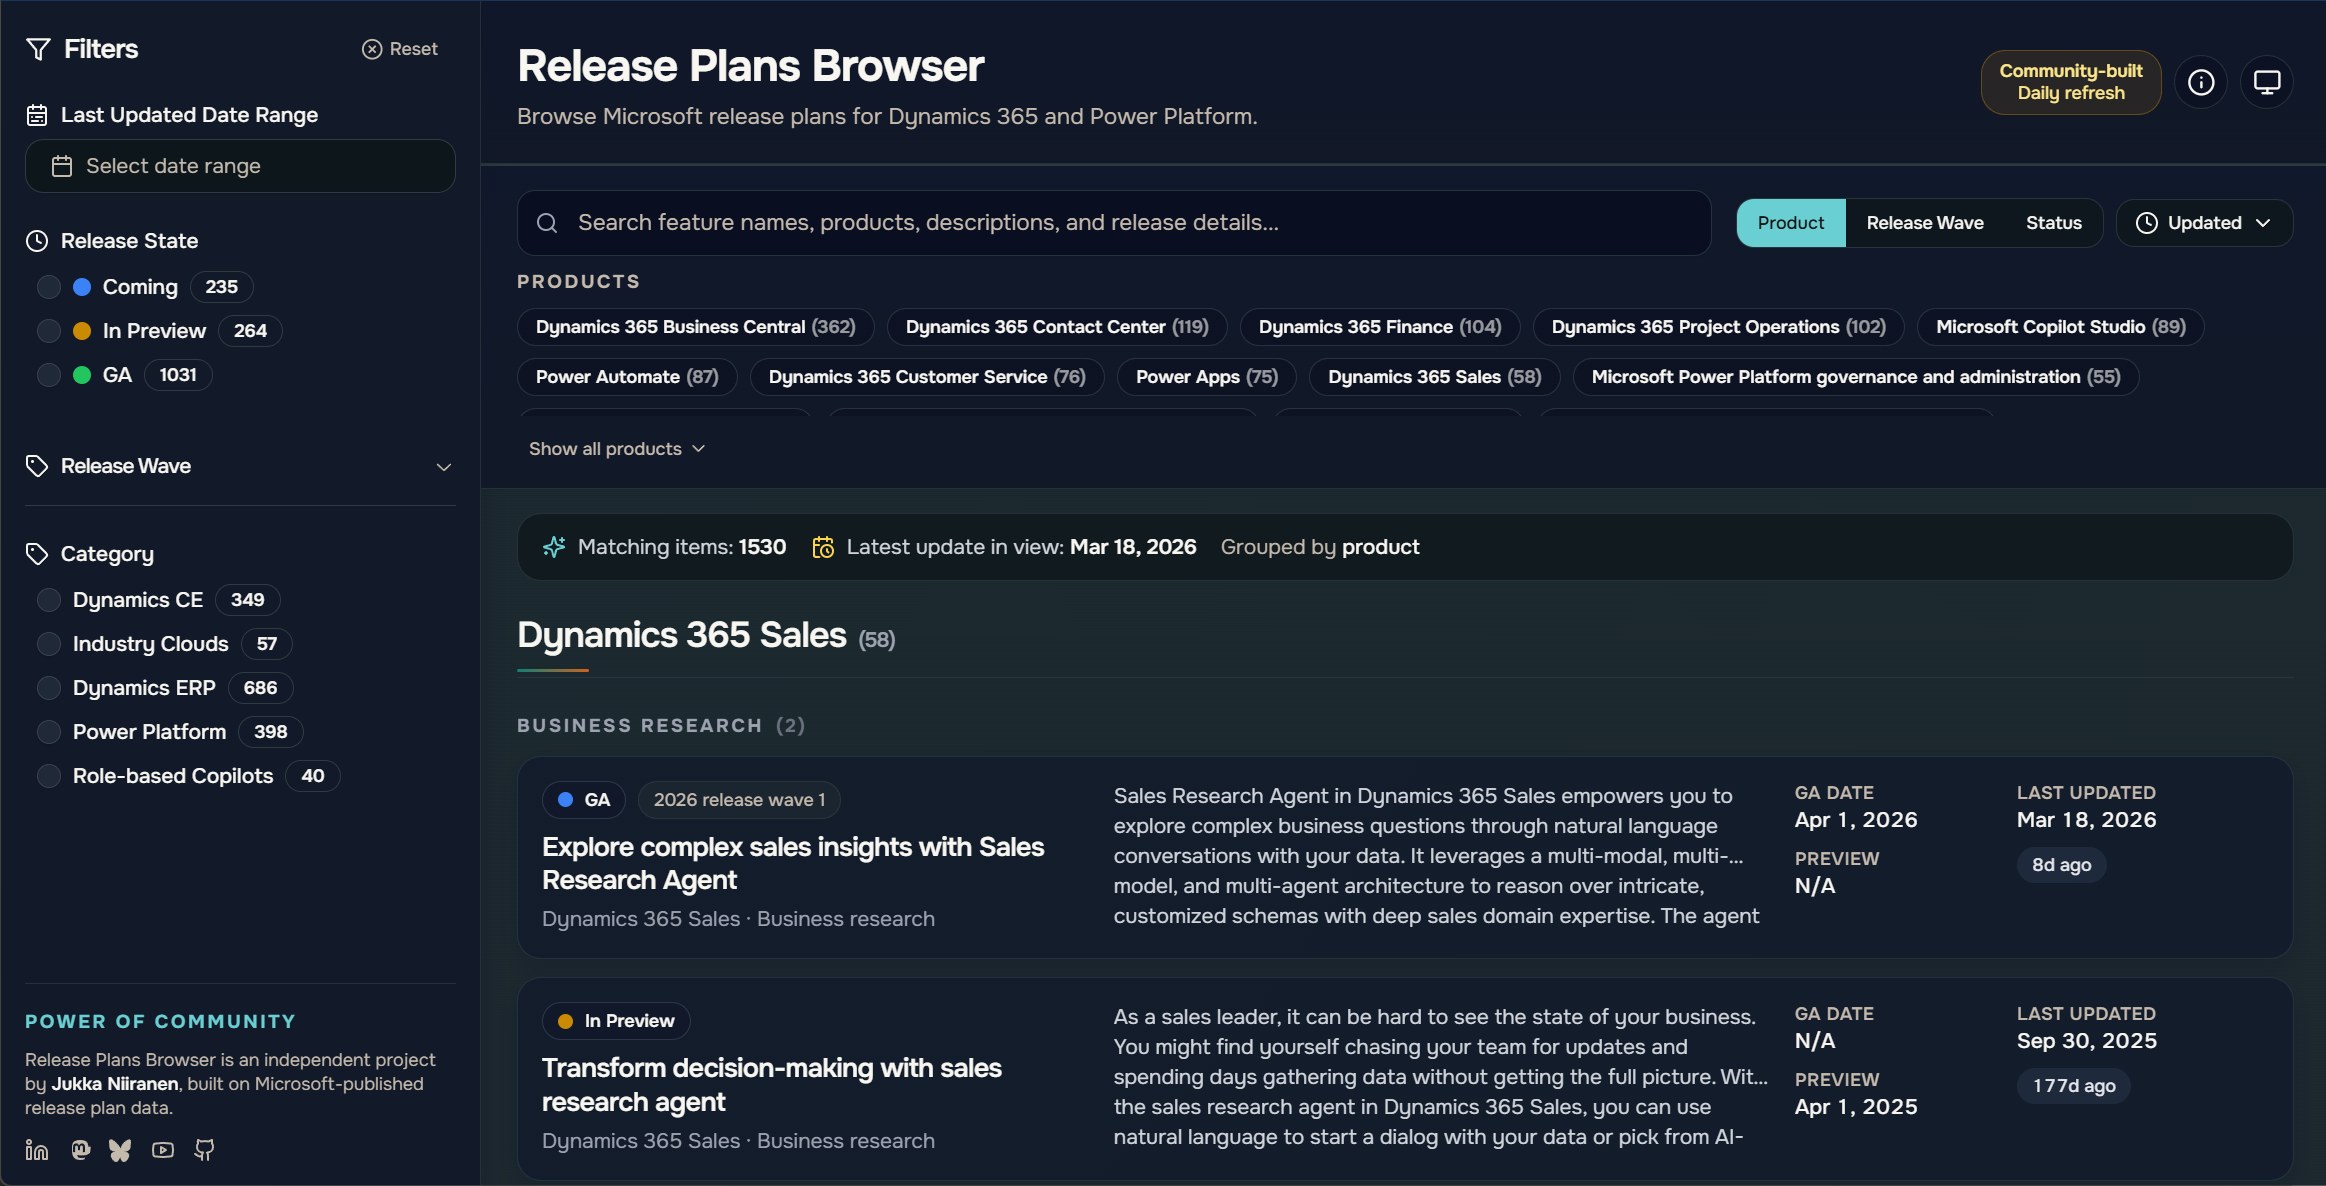The width and height of the screenshot is (2326, 1186).
Task: Switch grouping to Release Wave tab
Action: [1925, 223]
